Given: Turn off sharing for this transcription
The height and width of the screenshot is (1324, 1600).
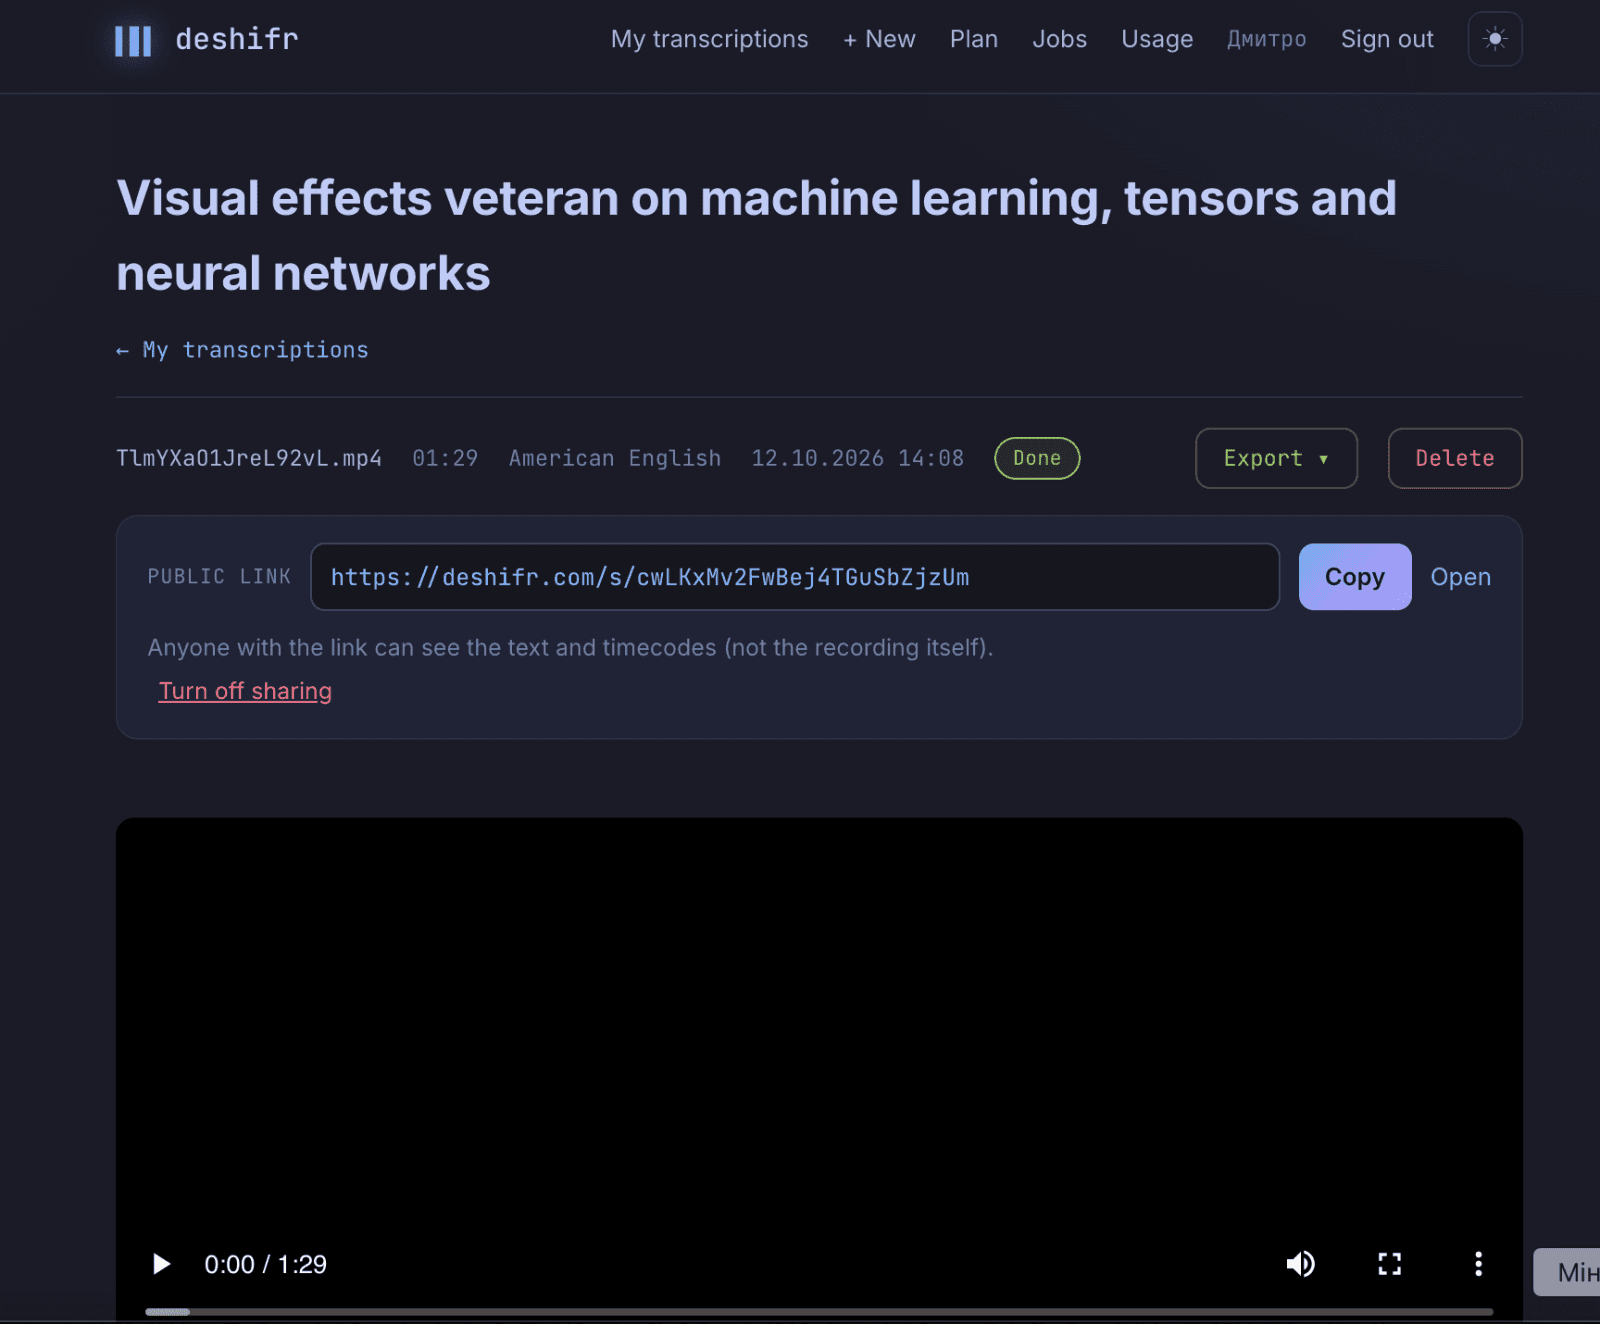Looking at the screenshot, I should point(245,691).
